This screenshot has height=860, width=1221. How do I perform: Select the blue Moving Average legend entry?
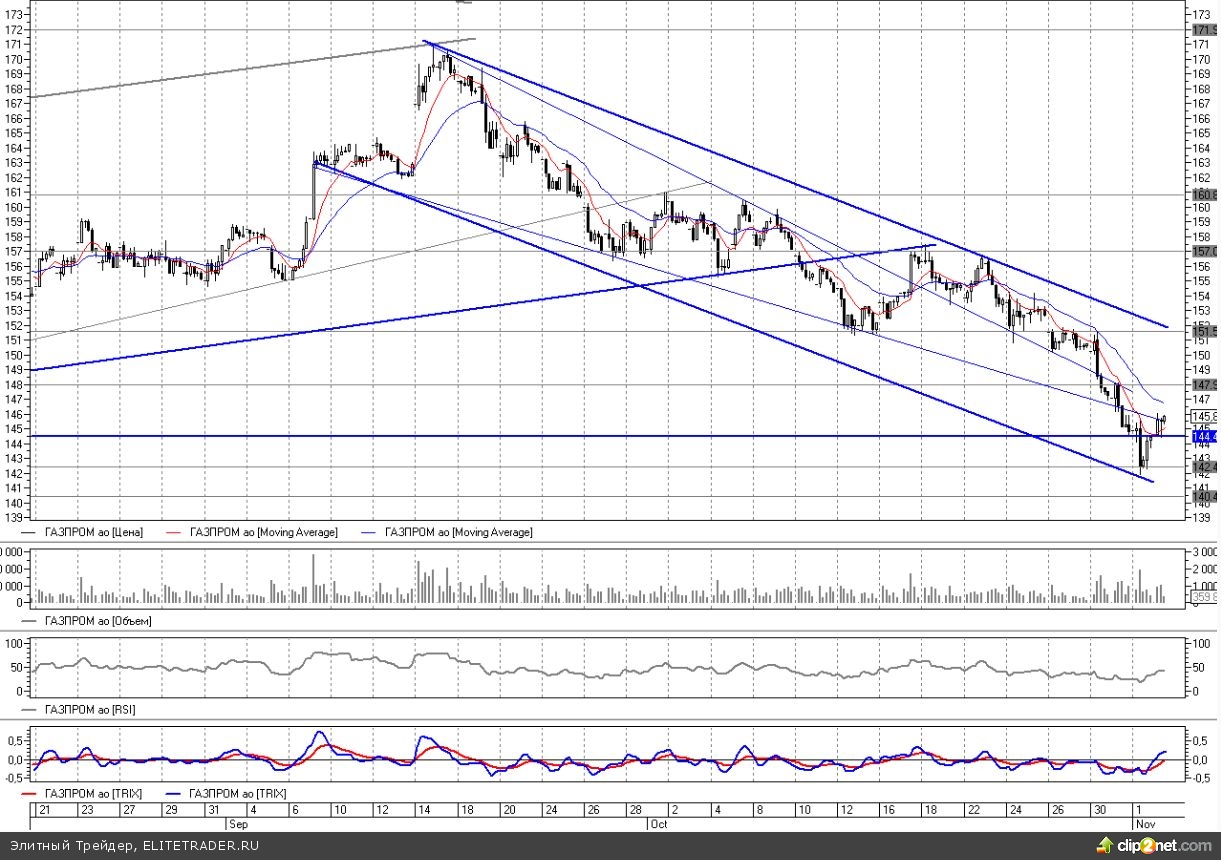pyautogui.click(x=458, y=533)
